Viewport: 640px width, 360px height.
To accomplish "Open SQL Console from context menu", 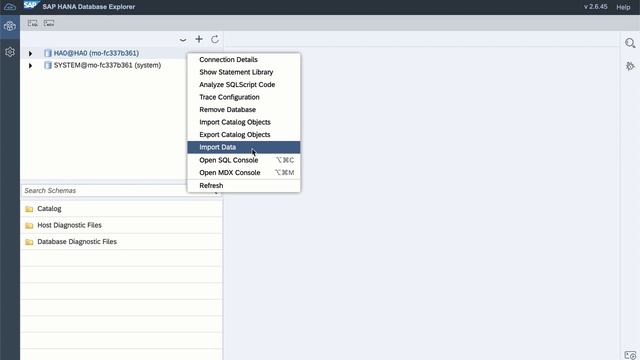I will point(244,160).
